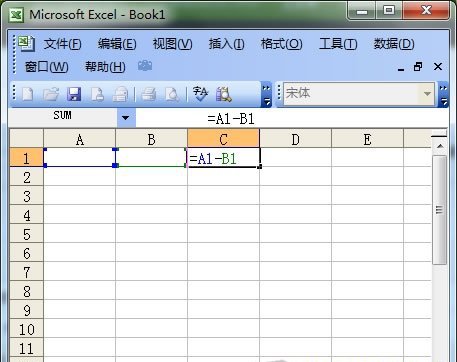Expand the standard toolbar options arrow
The width and height of the screenshot is (457, 362).
[x=266, y=95]
